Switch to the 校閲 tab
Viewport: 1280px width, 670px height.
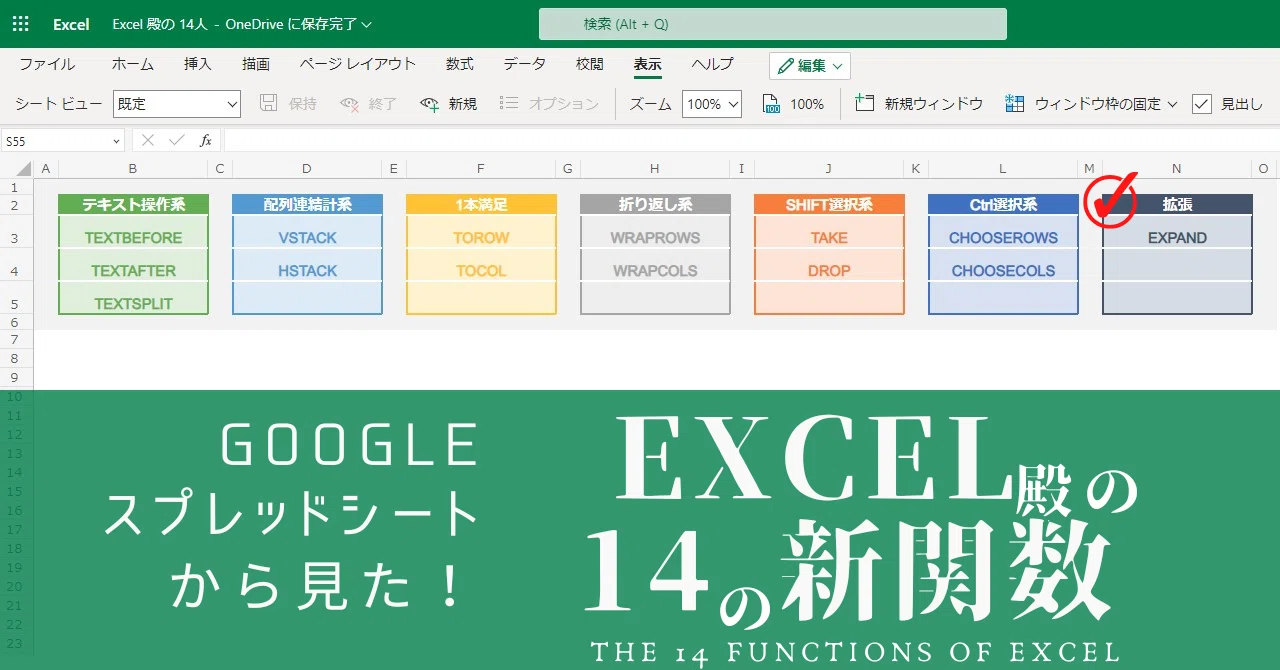pos(590,64)
